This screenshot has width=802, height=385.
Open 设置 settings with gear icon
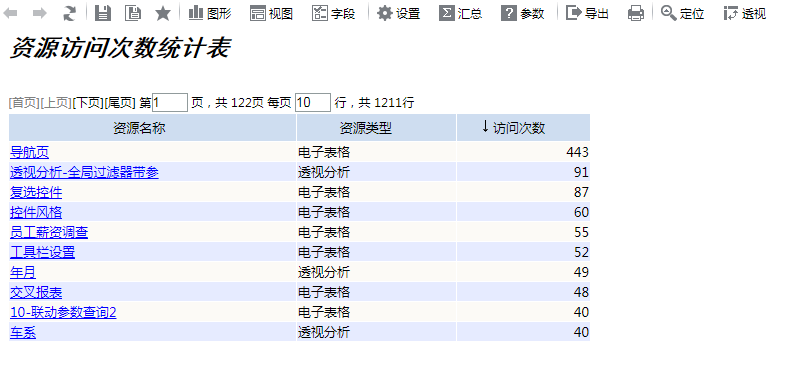(x=398, y=13)
